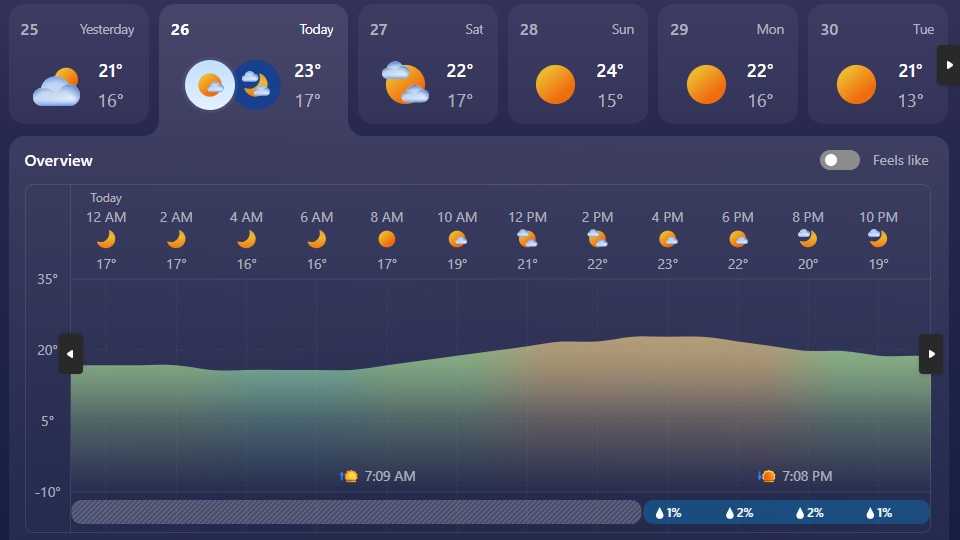Viewport: 960px width, 540px height.
Task: Click the sunrise icon beside 7:09 AM
Action: 349,476
